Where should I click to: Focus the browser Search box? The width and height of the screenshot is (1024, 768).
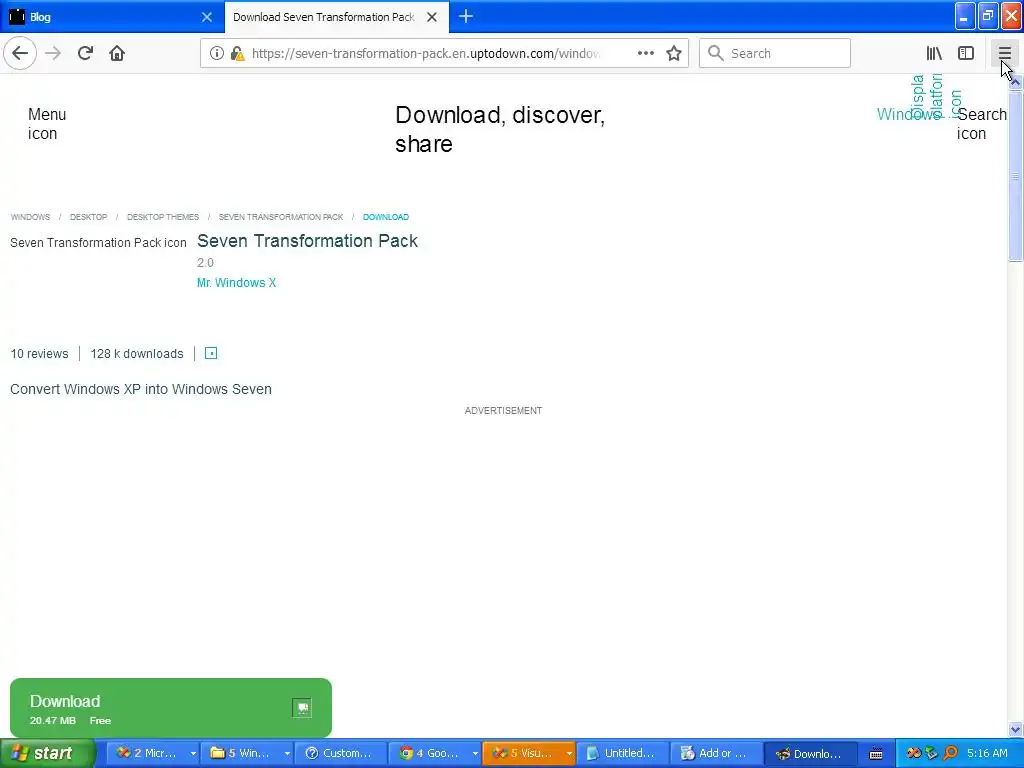click(775, 53)
